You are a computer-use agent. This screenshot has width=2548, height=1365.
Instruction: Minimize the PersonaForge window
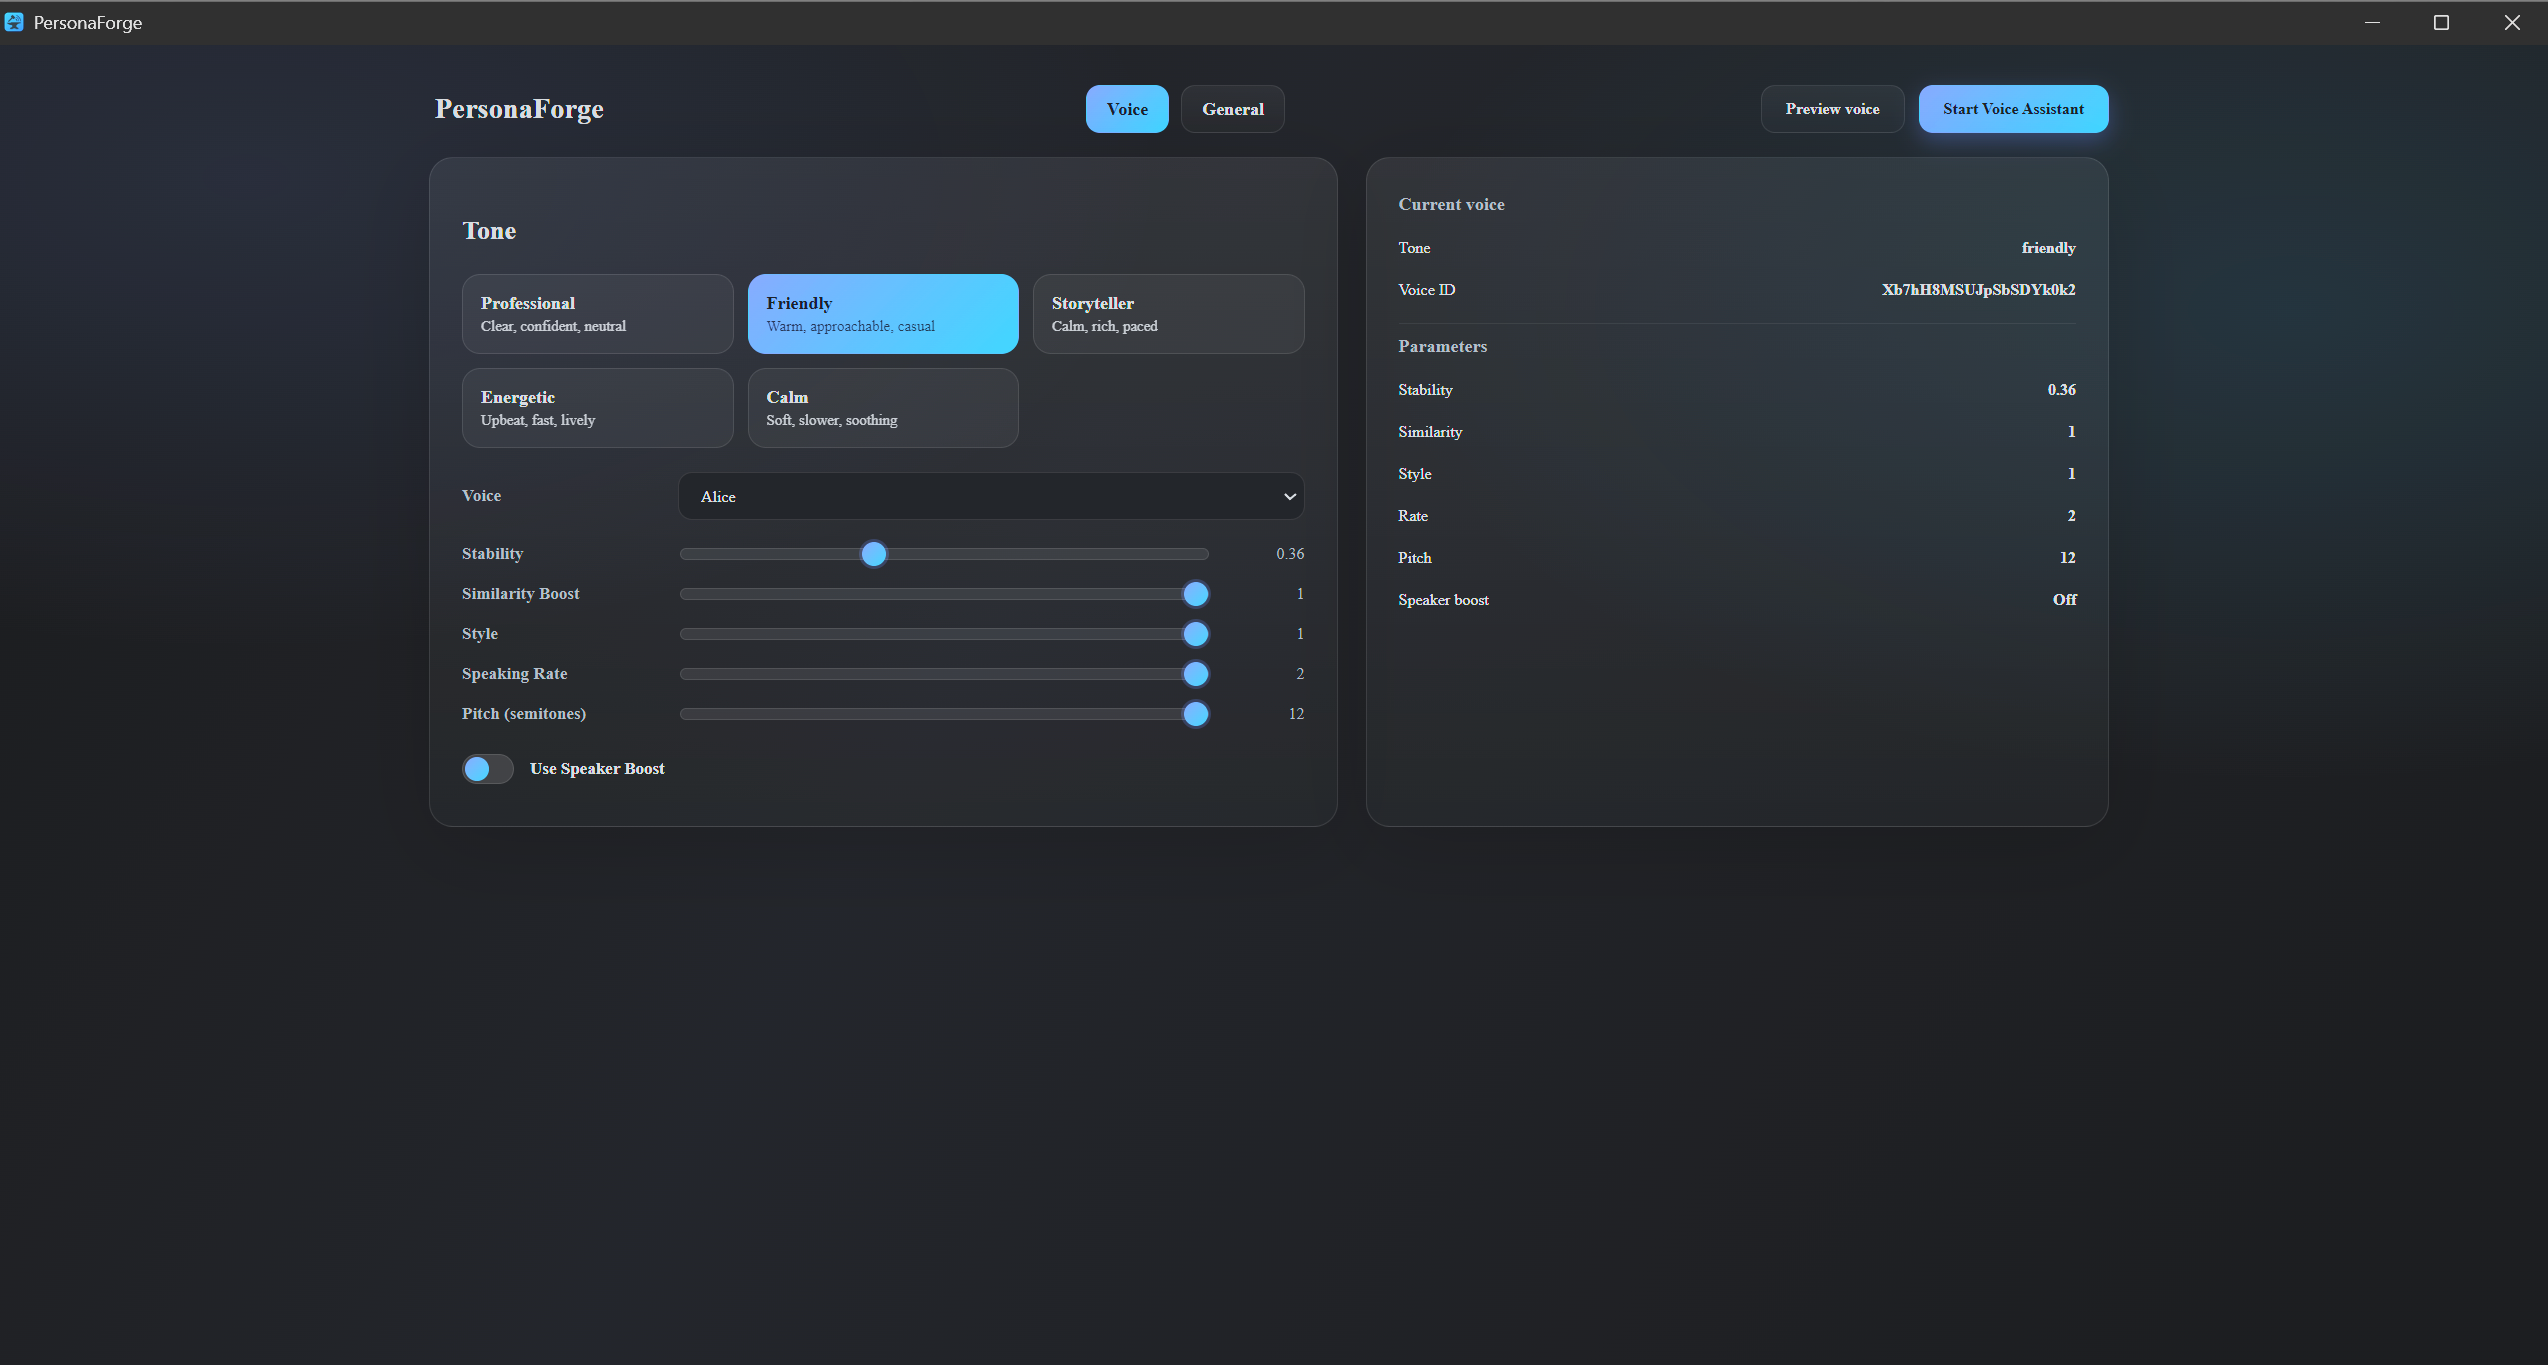(x=2371, y=22)
